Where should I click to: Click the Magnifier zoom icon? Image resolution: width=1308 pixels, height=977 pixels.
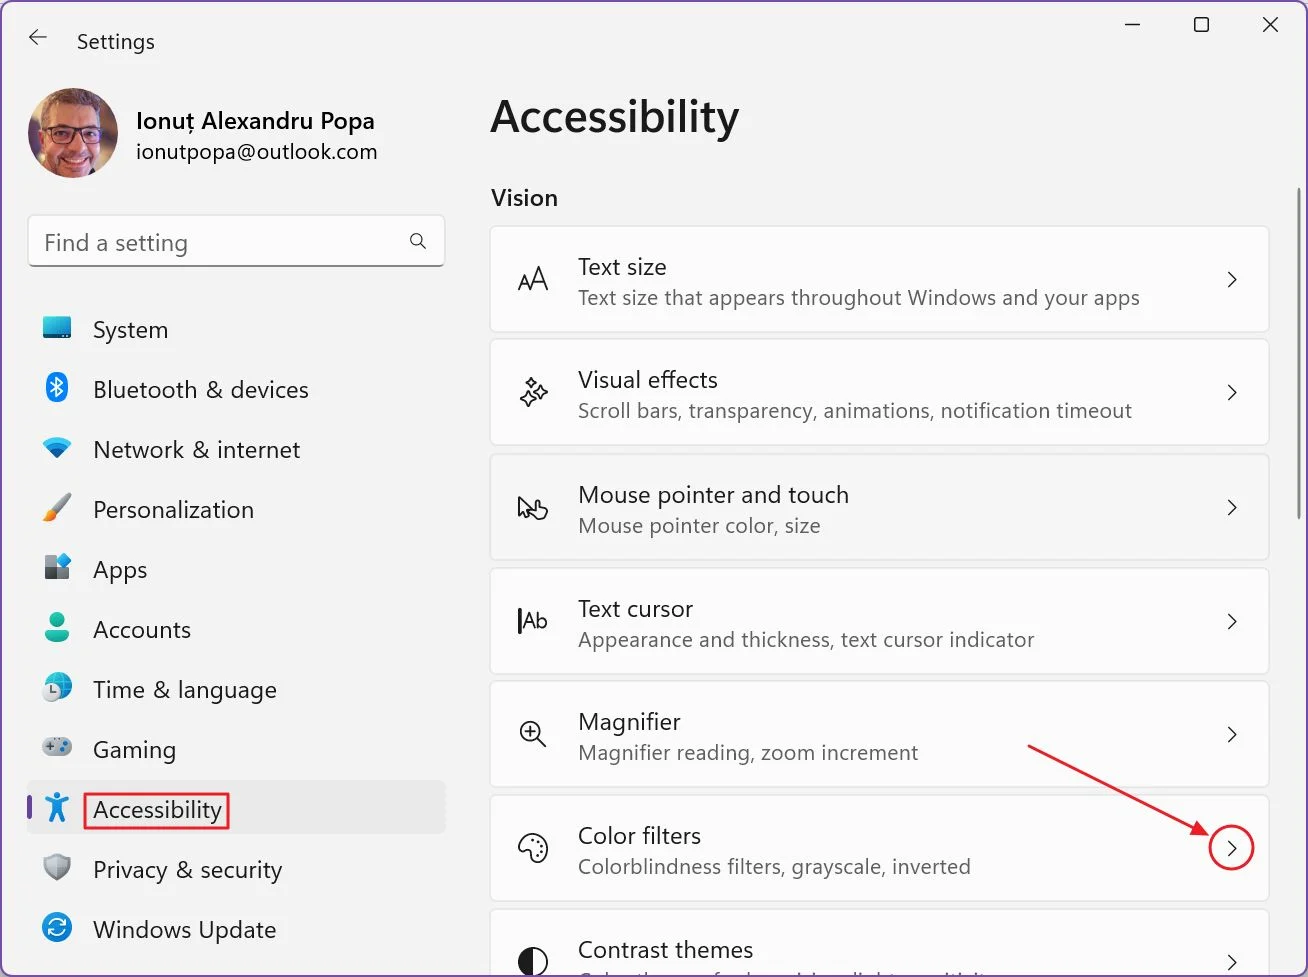[x=533, y=734]
